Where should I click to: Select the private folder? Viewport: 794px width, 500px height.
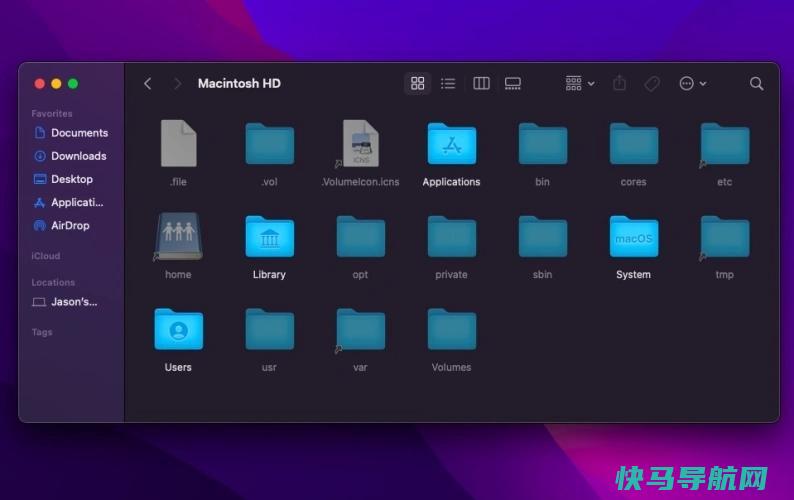[x=452, y=237]
